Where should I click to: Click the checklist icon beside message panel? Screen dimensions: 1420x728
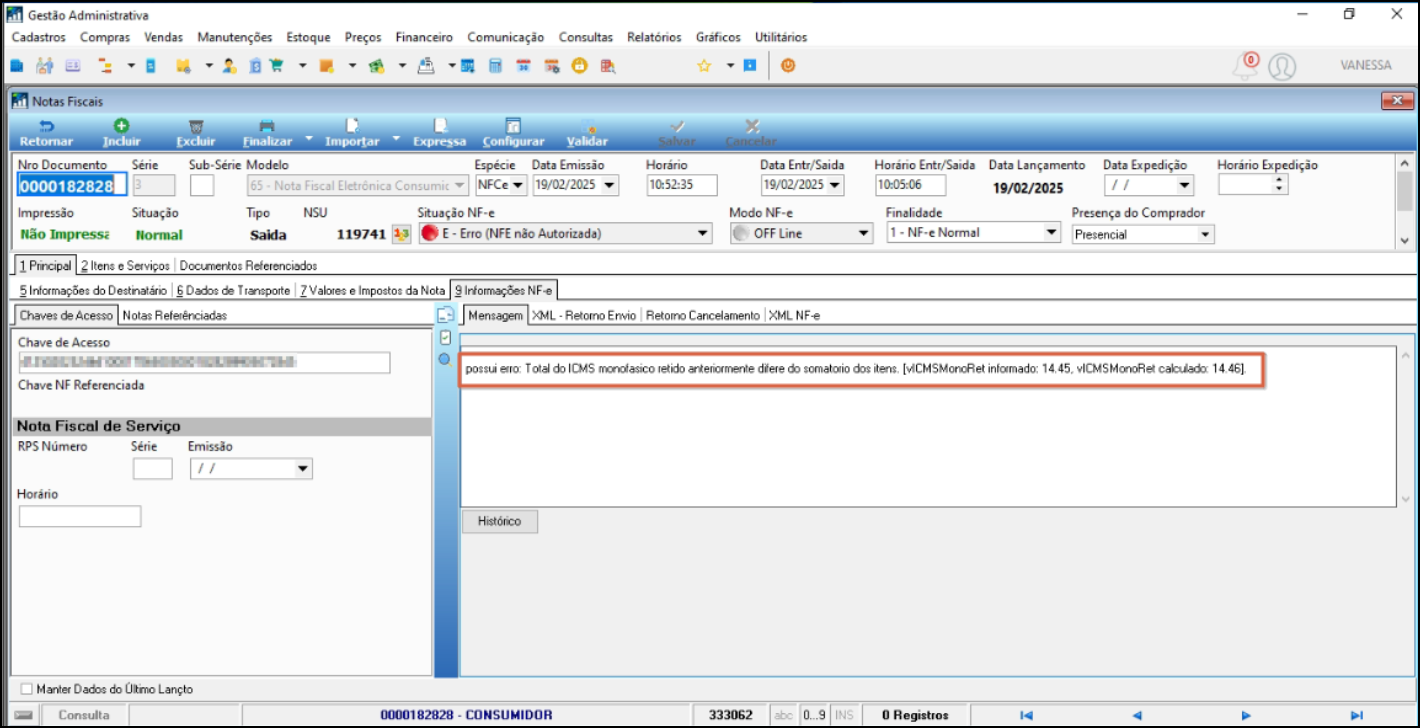tap(445, 337)
